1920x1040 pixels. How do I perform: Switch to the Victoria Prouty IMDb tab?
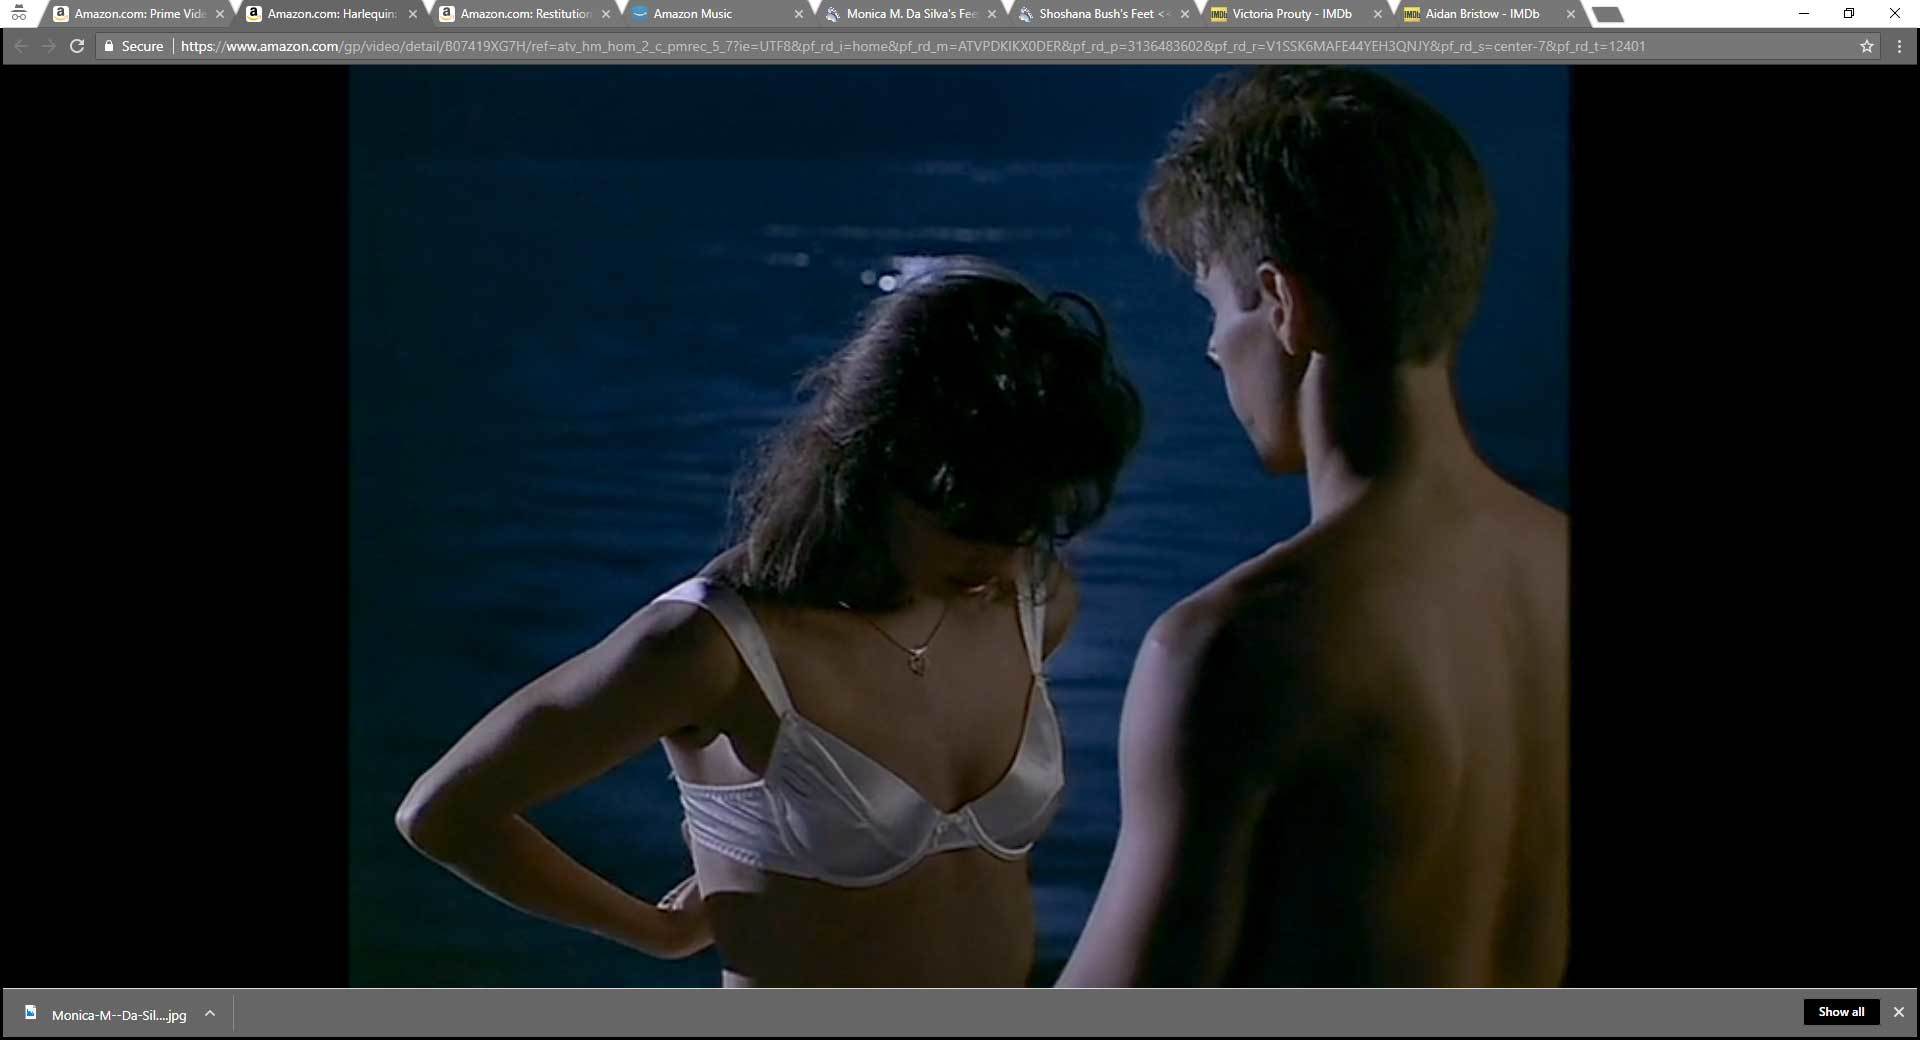(1291, 14)
